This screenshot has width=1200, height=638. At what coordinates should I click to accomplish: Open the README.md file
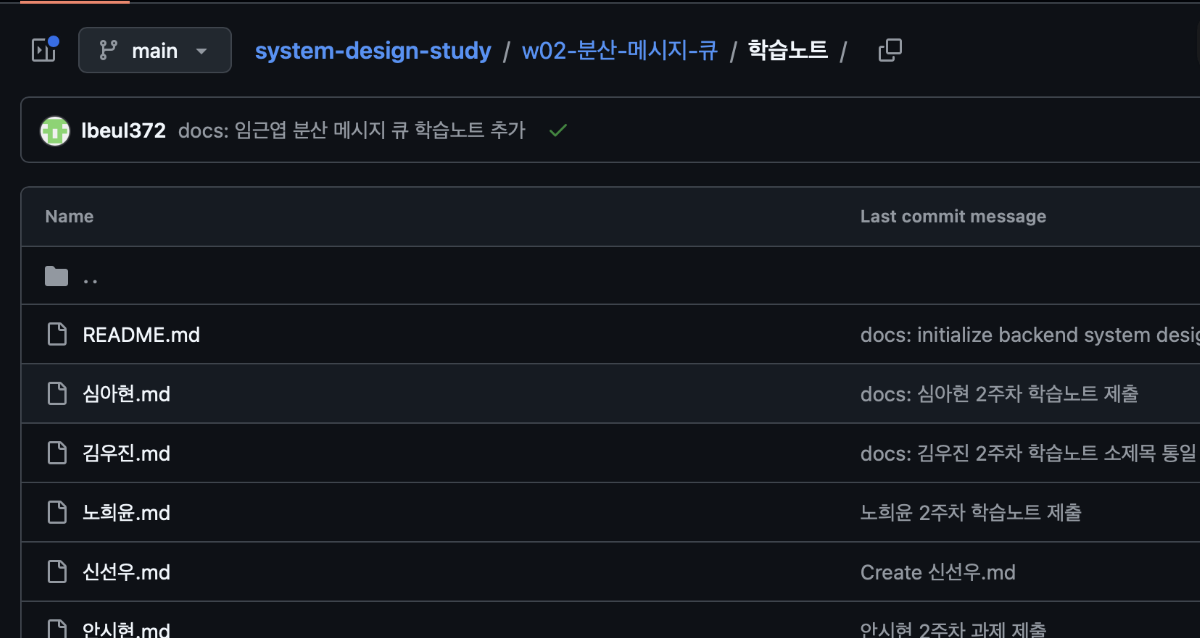[141, 335]
